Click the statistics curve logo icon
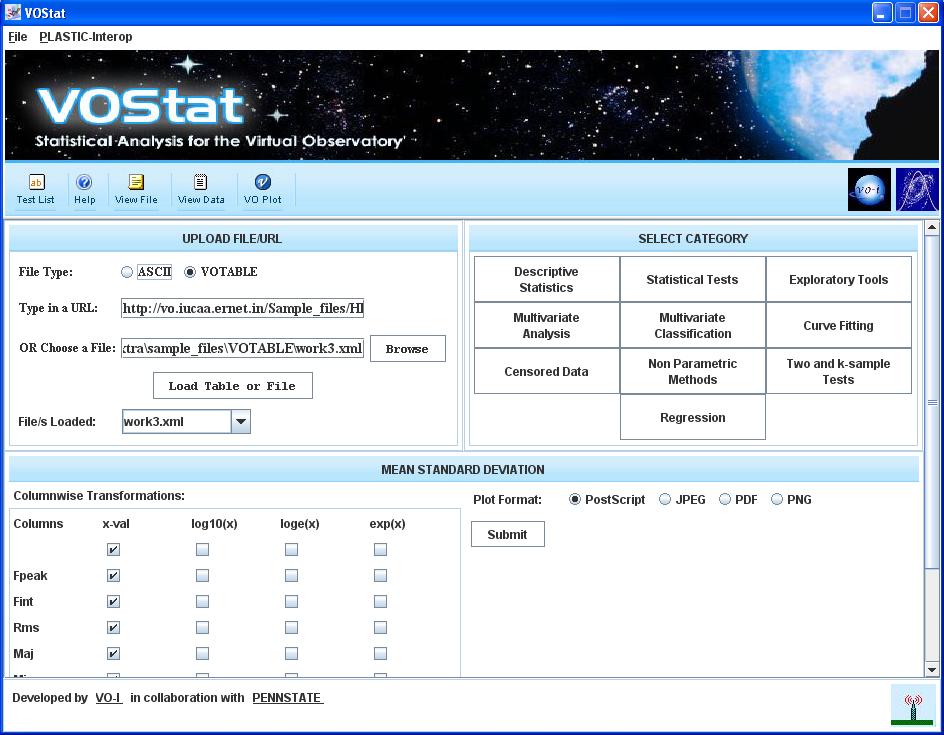The width and height of the screenshot is (944, 735). tap(917, 190)
